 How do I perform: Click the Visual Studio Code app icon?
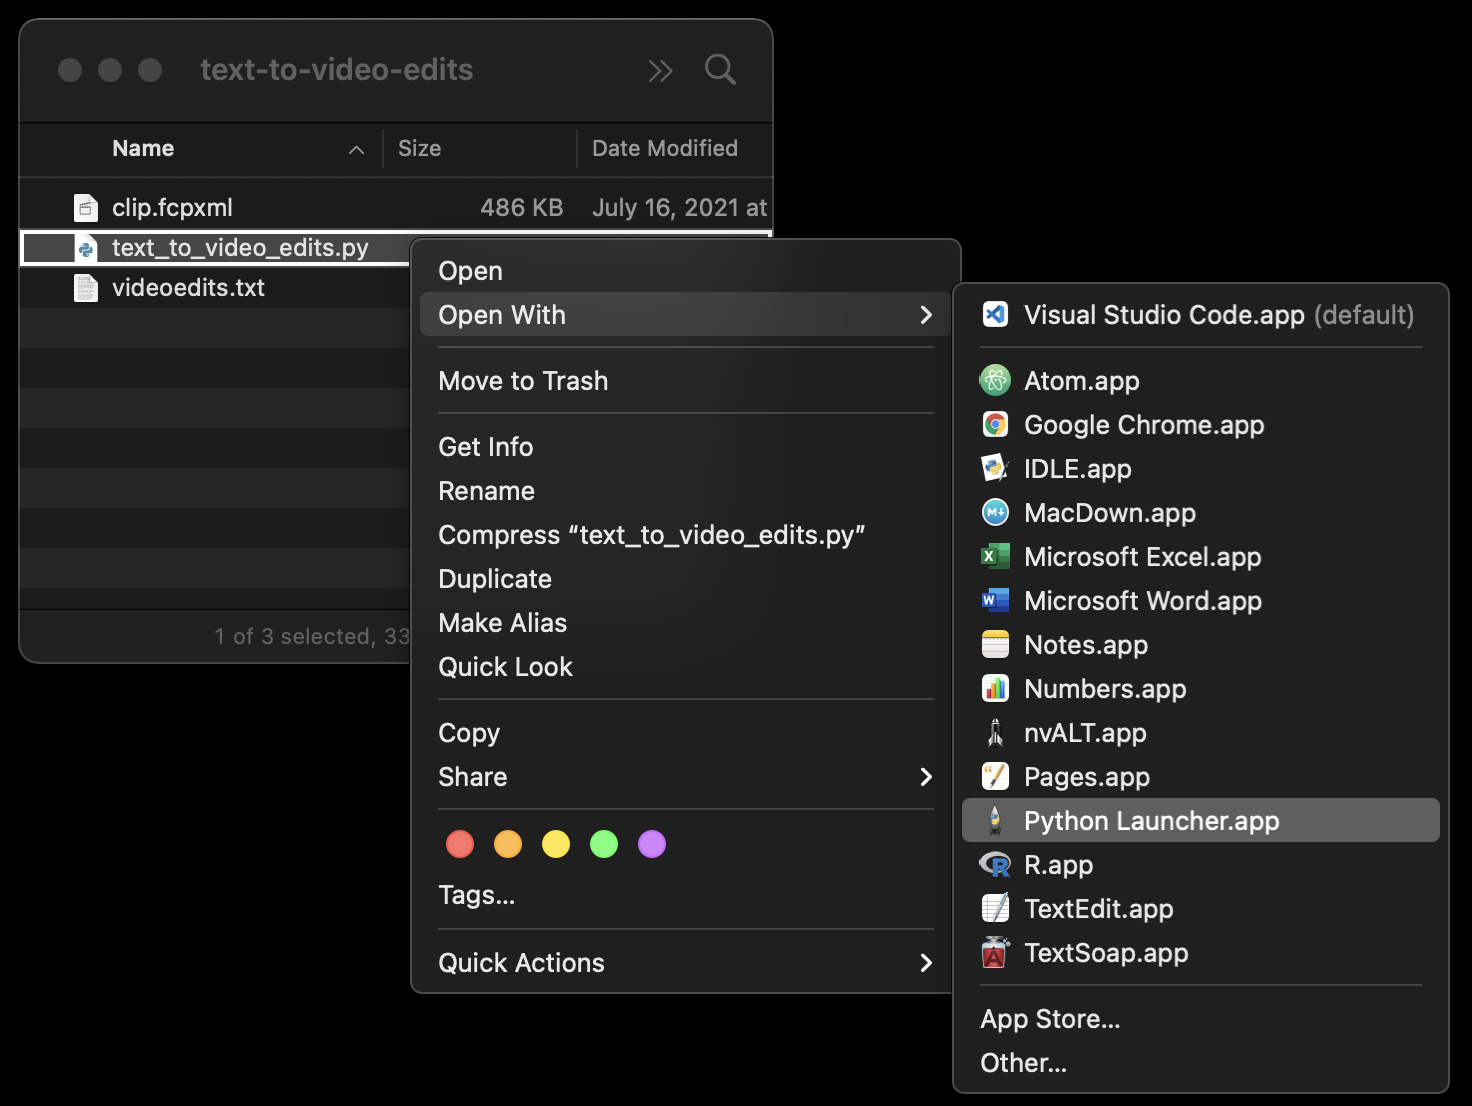(995, 315)
